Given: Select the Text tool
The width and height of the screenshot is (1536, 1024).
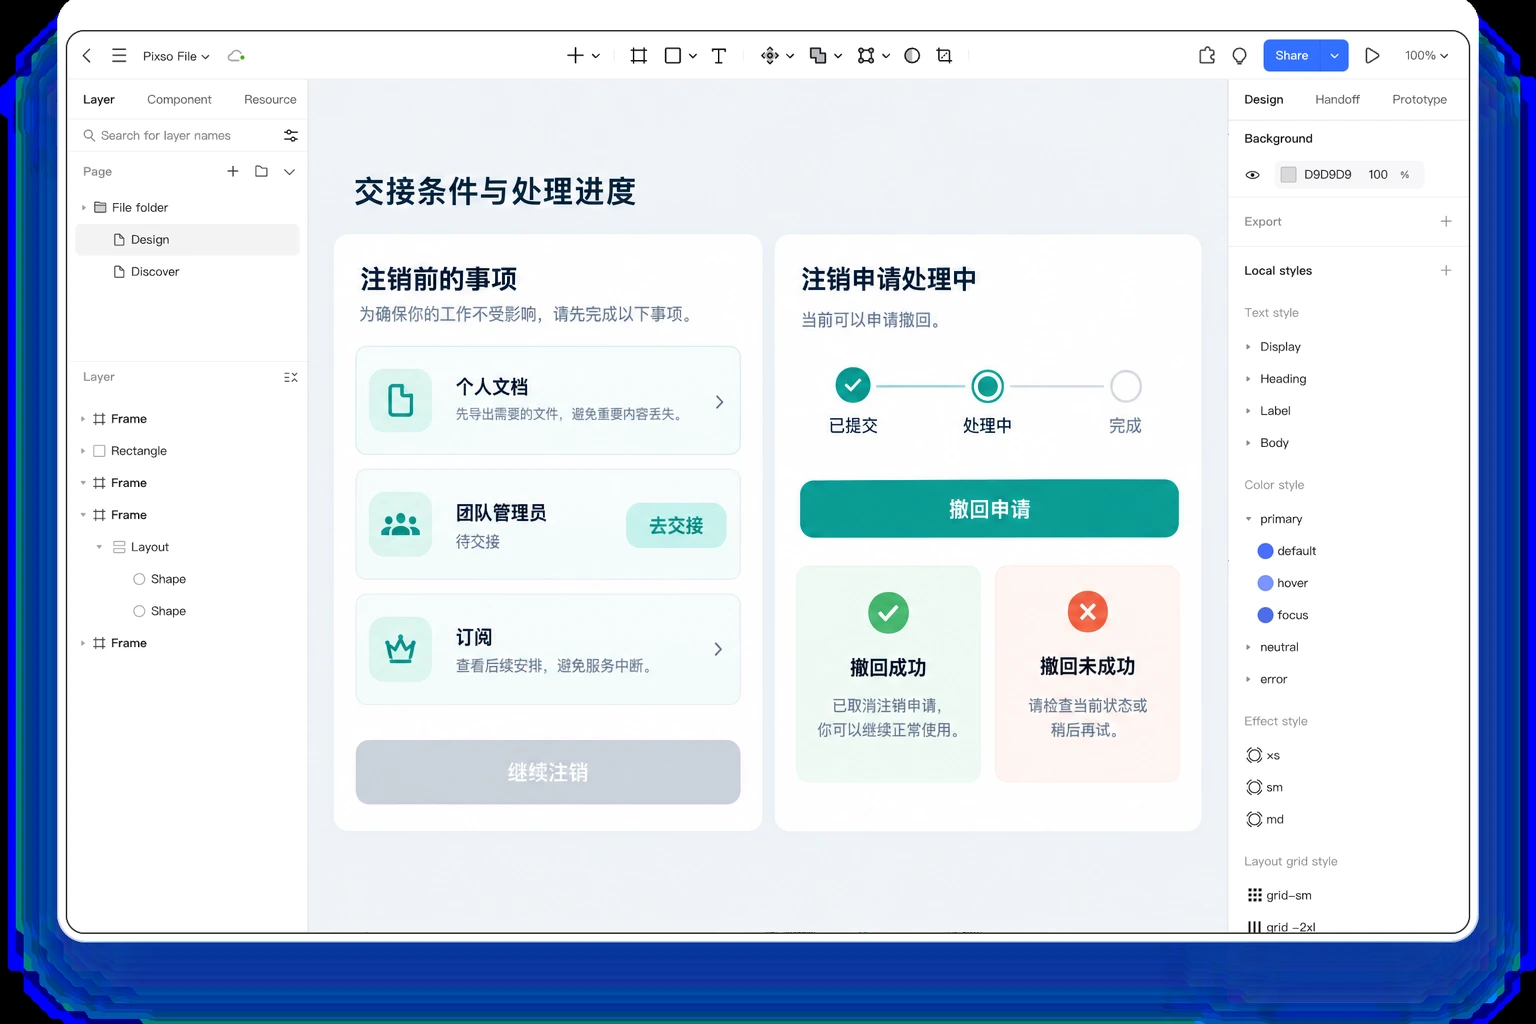Looking at the screenshot, I should click(719, 56).
